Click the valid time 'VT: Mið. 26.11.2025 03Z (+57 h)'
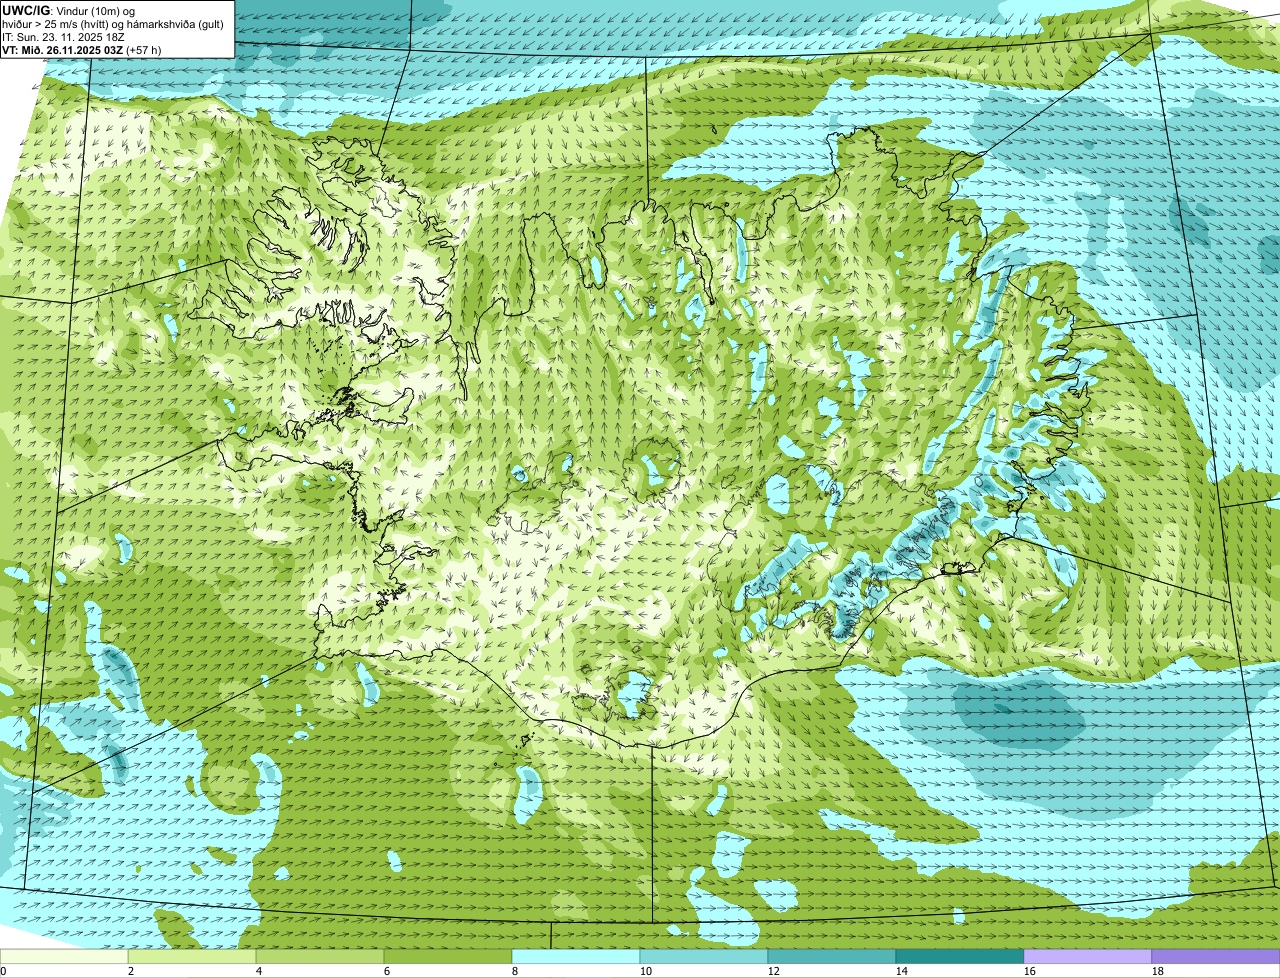Image resolution: width=1280 pixels, height=978 pixels. [x=82, y=49]
